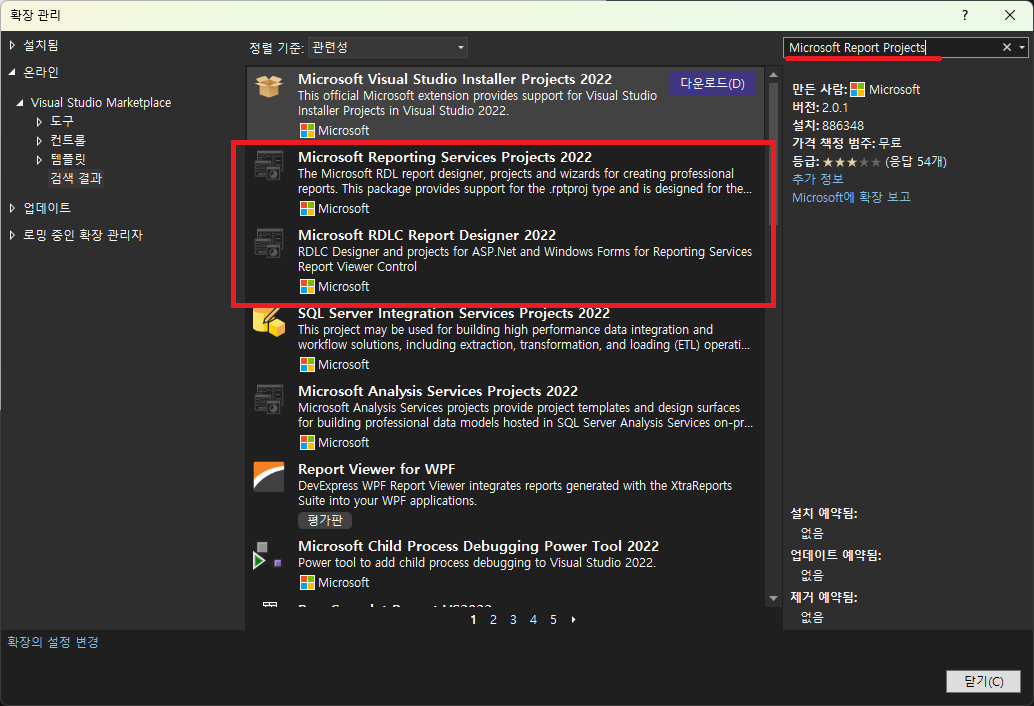The image size is (1034, 706).
Task: Open the Microsoft에 확장 보고 link
Action: pos(851,197)
